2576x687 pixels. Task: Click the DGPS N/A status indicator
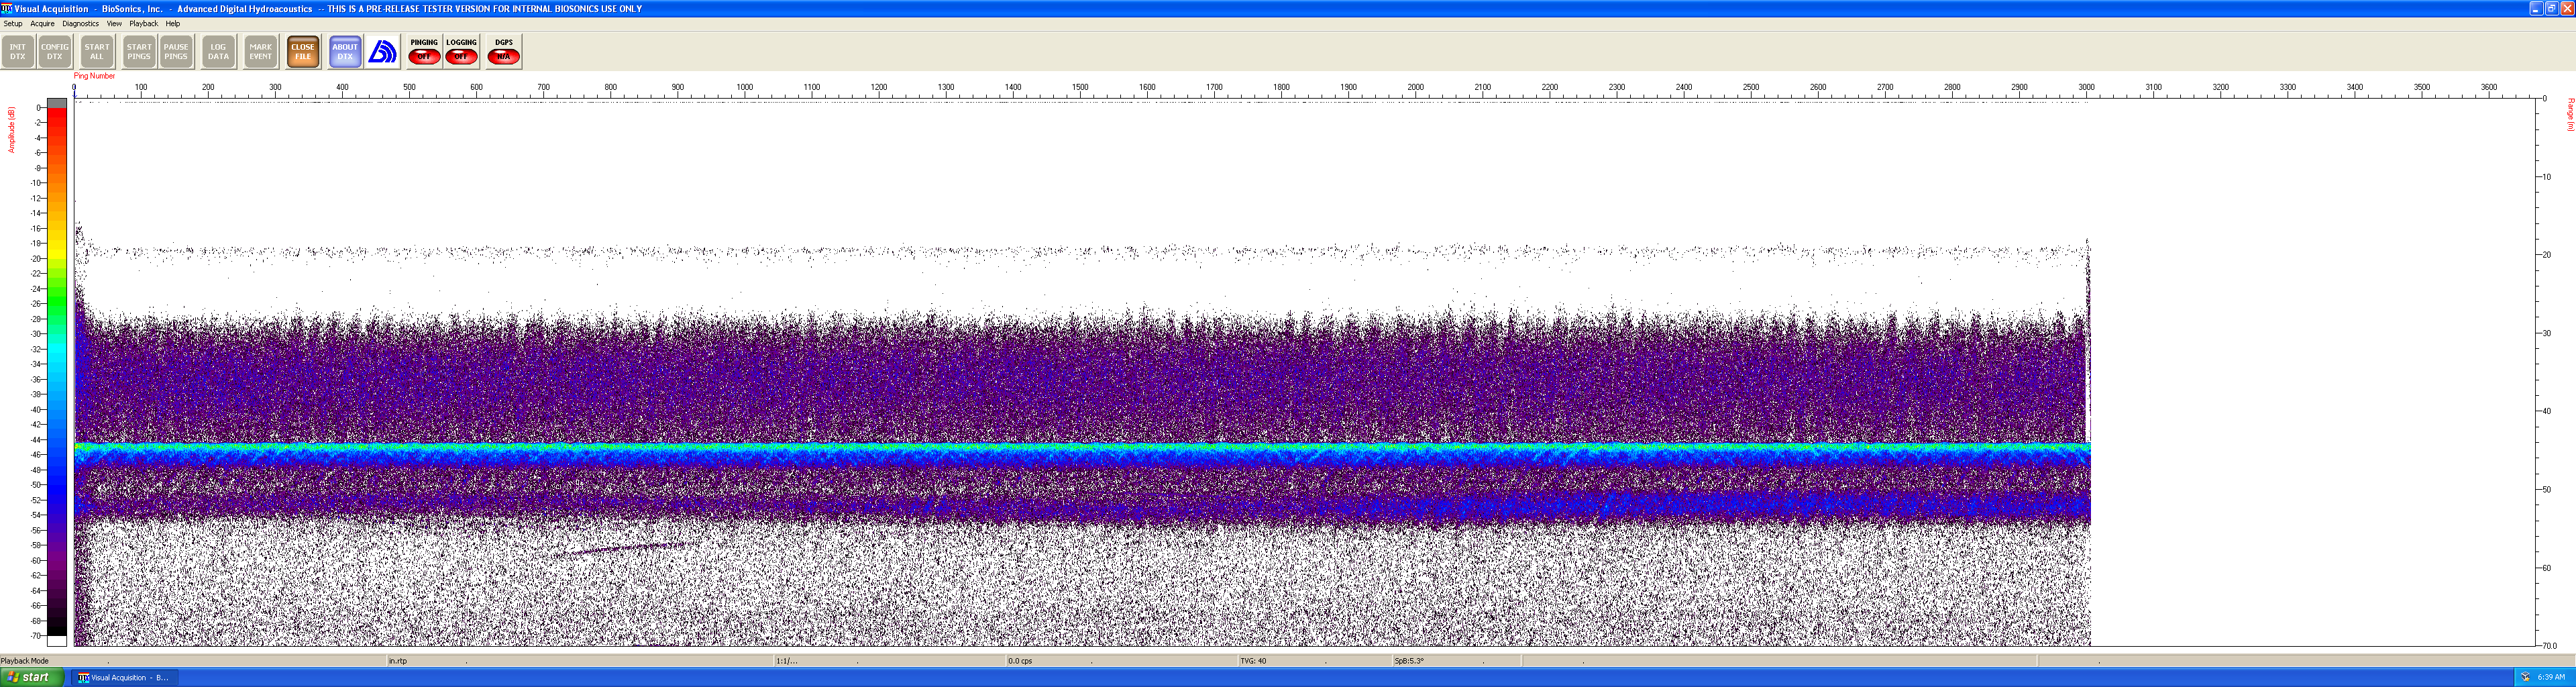(504, 52)
